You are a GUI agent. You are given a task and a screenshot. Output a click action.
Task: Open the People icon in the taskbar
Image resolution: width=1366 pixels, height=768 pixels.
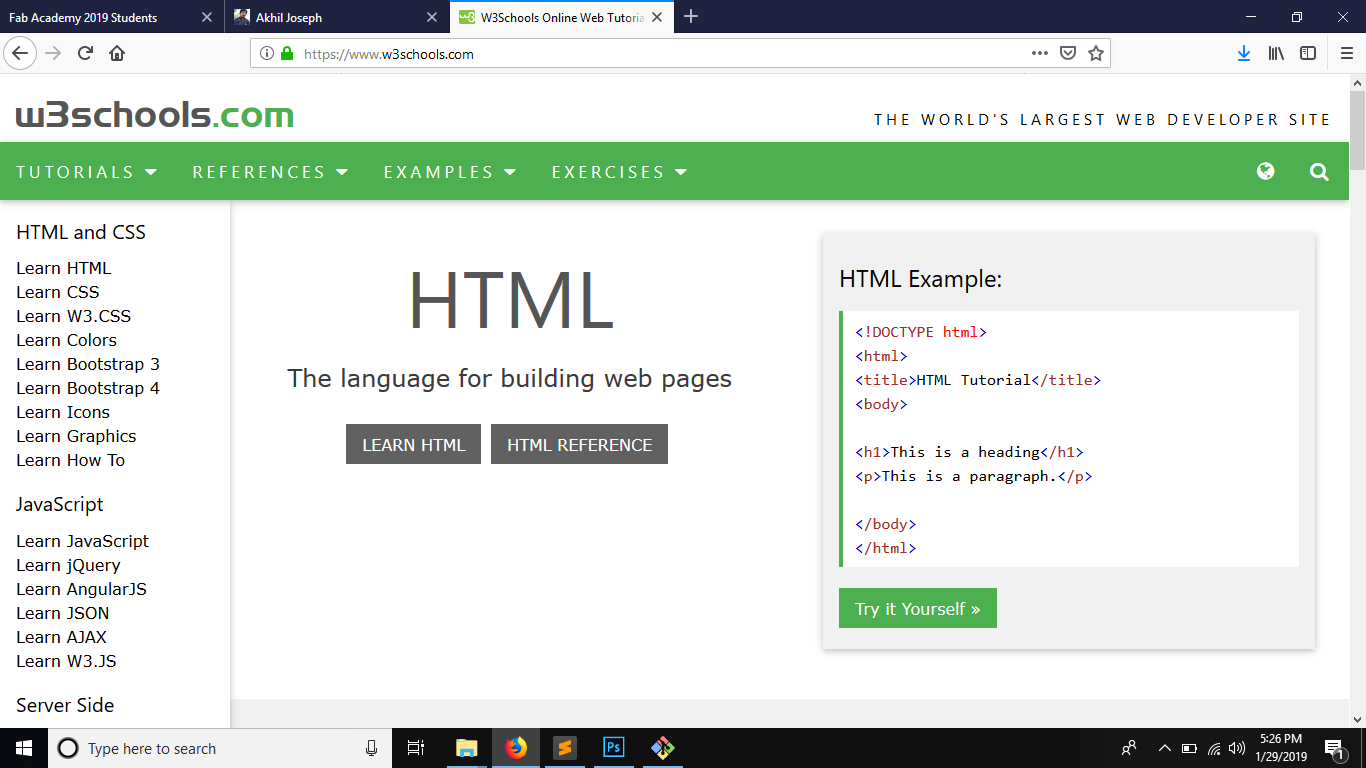(1129, 748)
